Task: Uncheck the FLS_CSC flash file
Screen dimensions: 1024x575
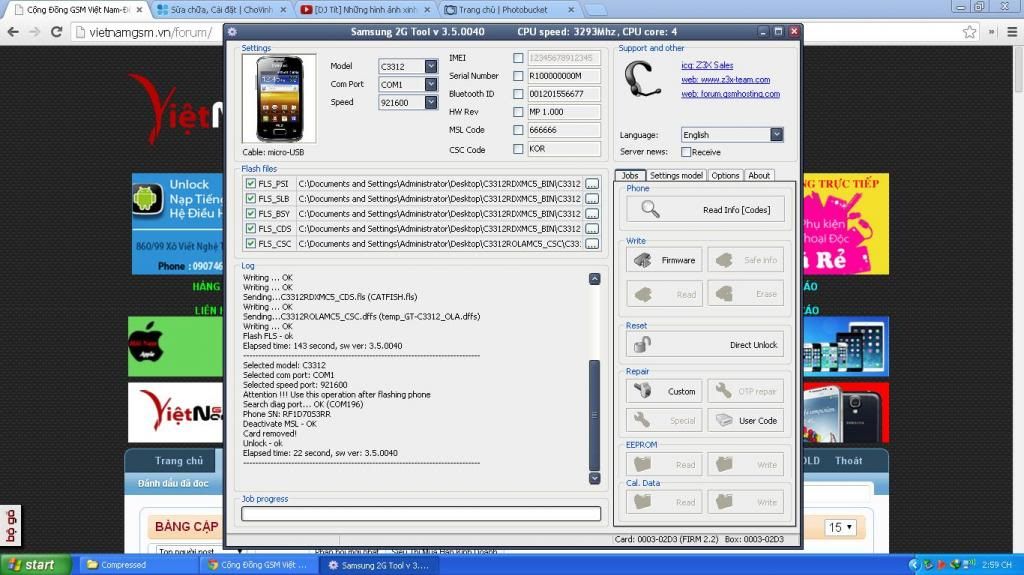Action: pyautogui.click(x=250, y=243)
